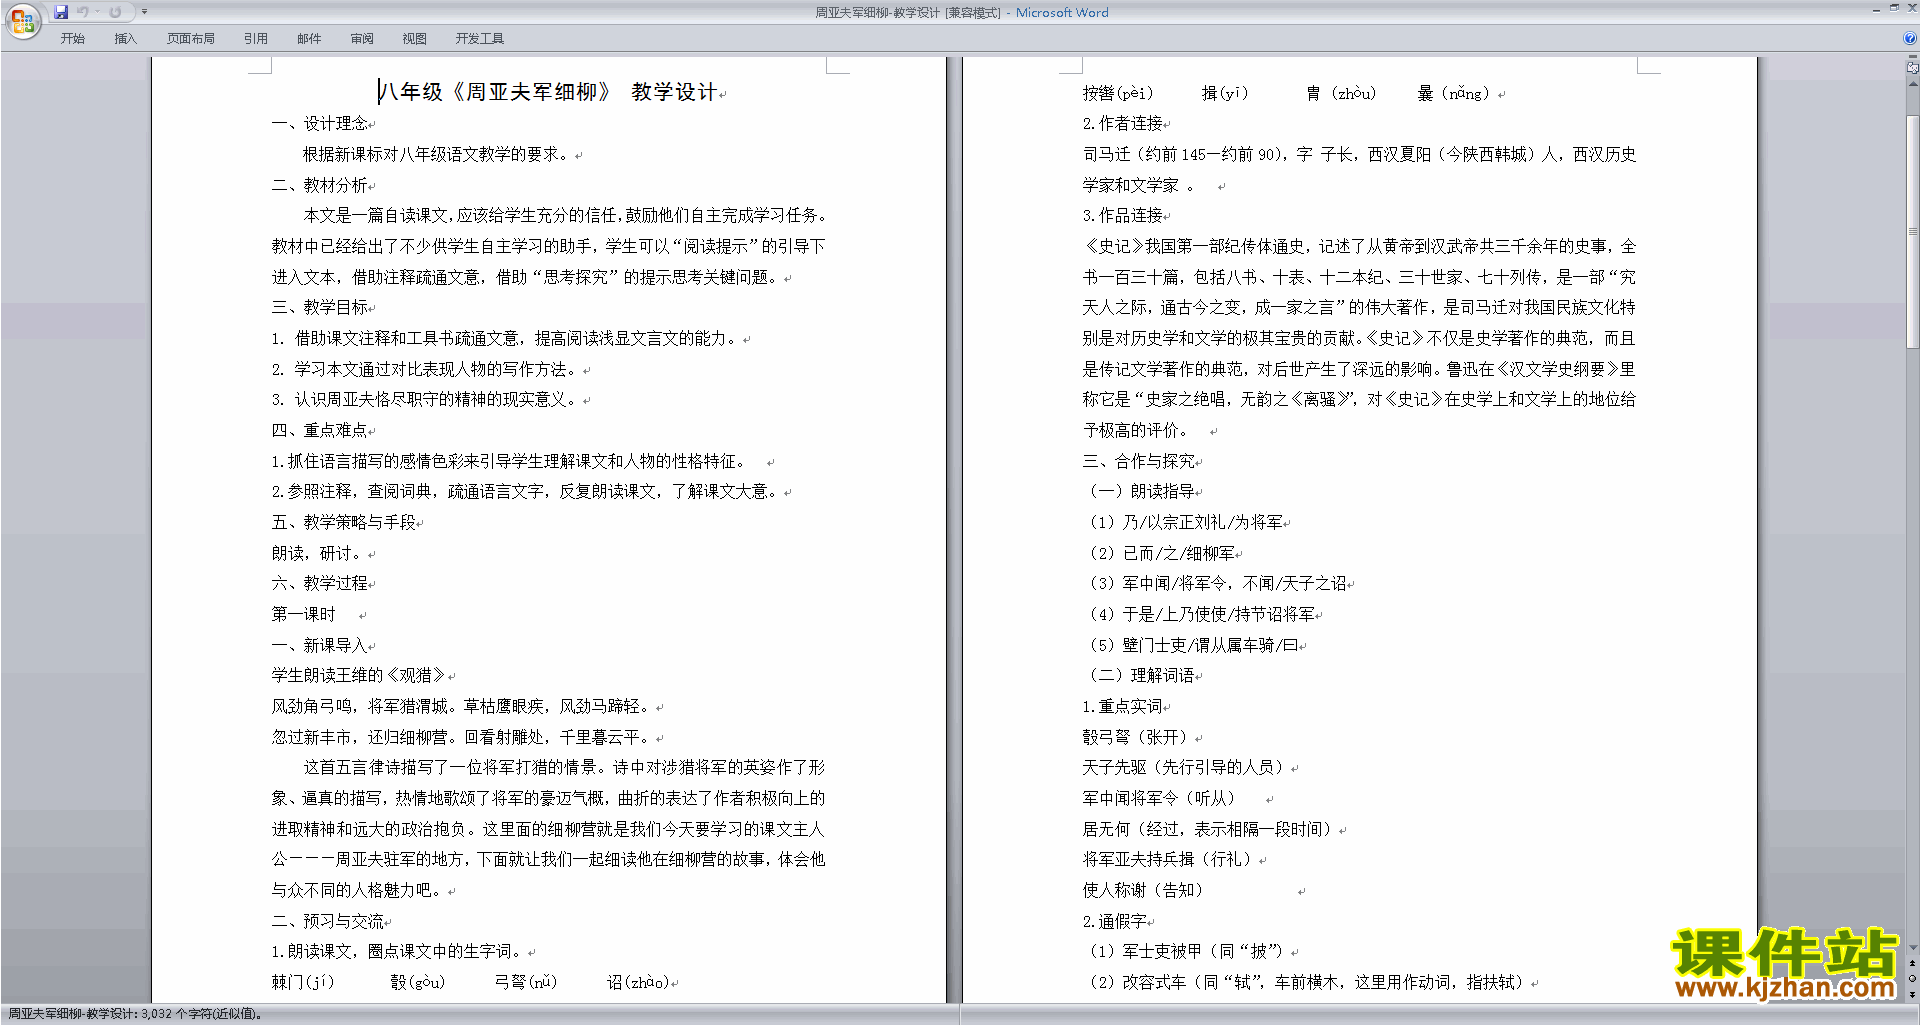The width and height of the screenshot is (1920, 1025).
Task: Click the Undo arrow icon
Action: coord(82,12)
